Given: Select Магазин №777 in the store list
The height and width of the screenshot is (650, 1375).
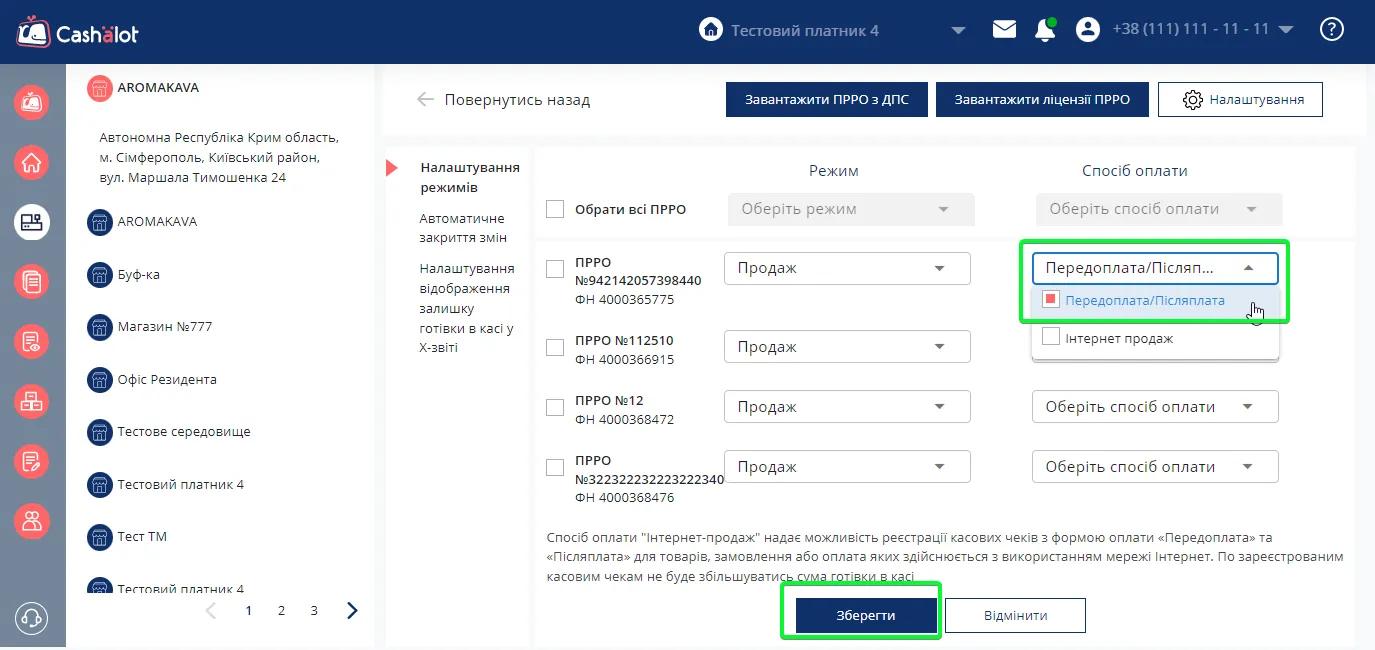Looking at the screenshot, I should pyautogui.click(x=165, y=327).
